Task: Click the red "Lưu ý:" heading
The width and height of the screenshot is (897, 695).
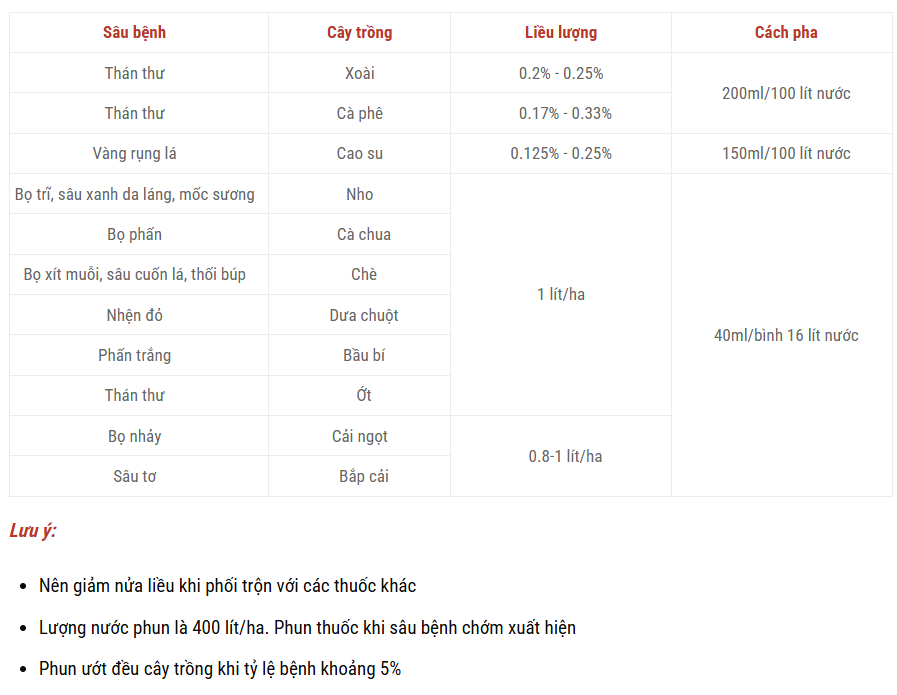Action: pos(33,531)
